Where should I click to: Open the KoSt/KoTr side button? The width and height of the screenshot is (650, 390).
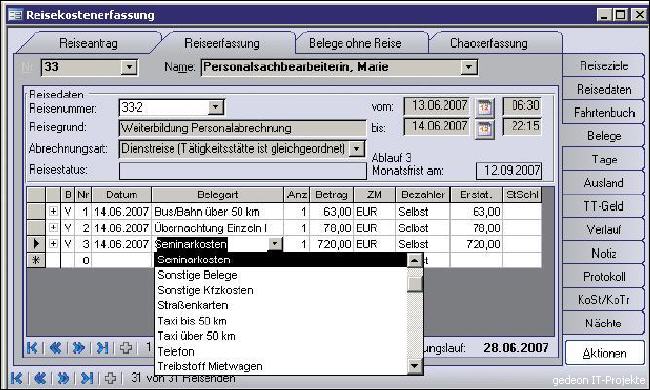(x=604, y=300)
